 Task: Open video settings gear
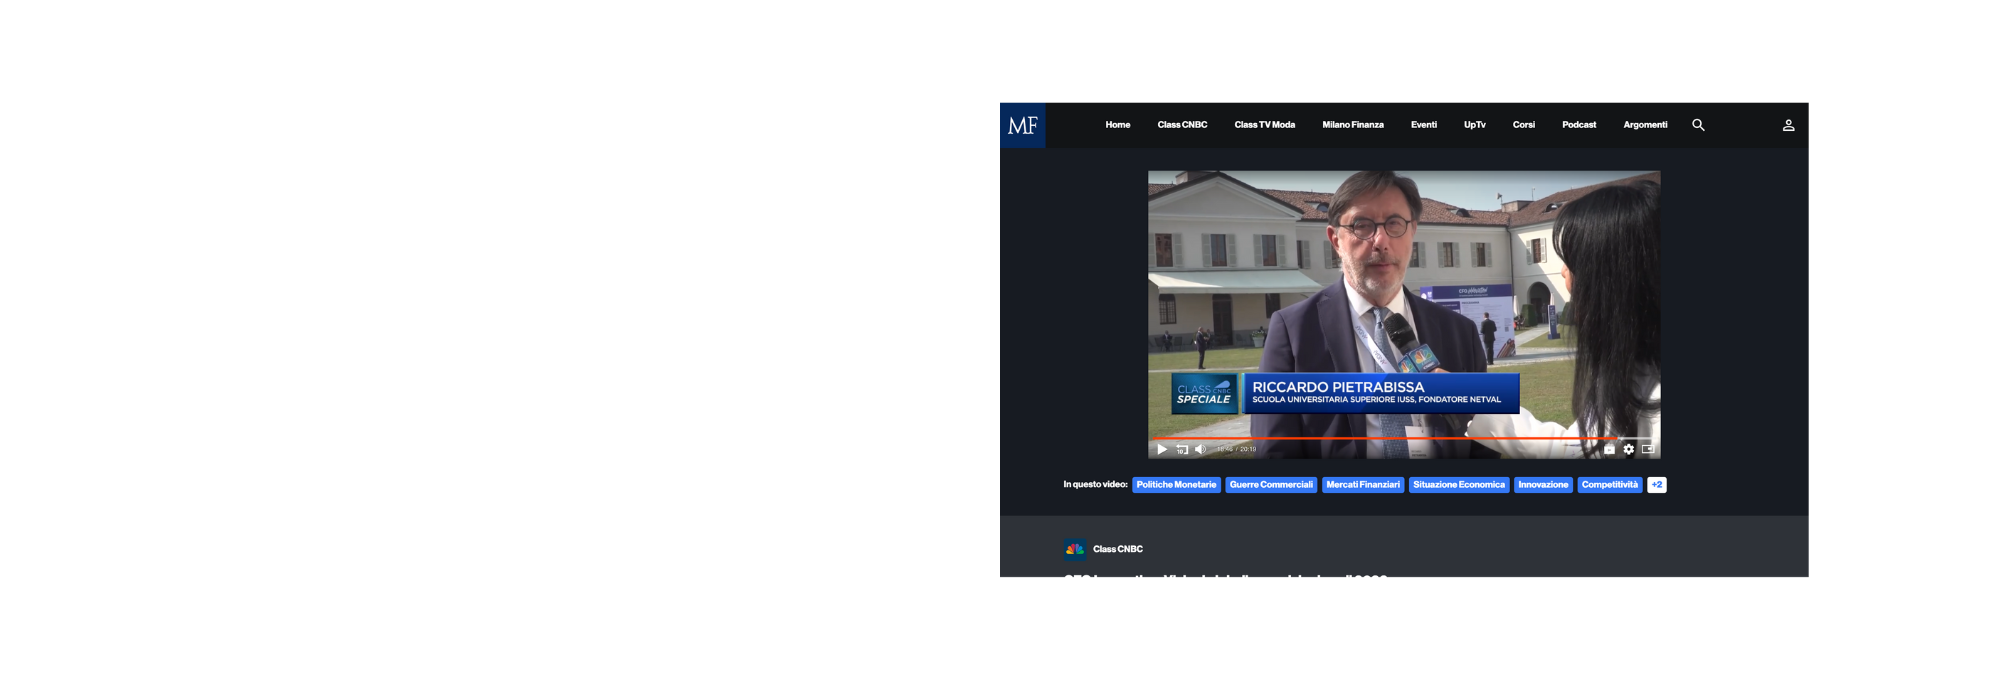[1629, 449]
